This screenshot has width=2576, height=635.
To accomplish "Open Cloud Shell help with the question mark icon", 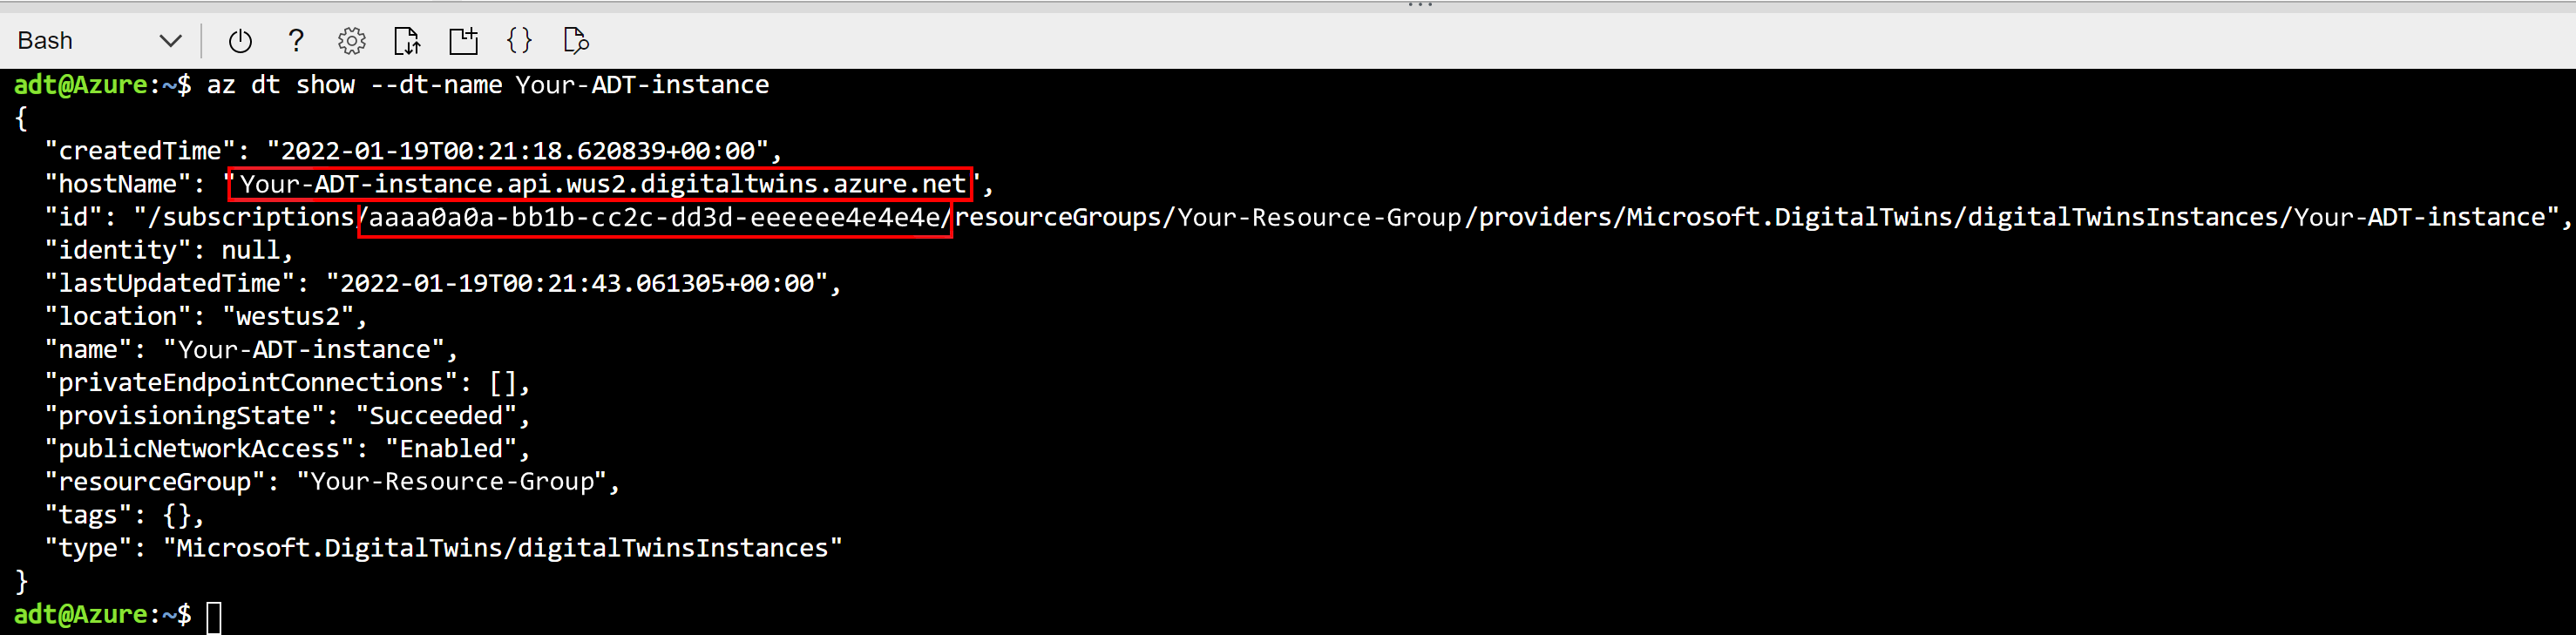I will (x=296, y=41).
